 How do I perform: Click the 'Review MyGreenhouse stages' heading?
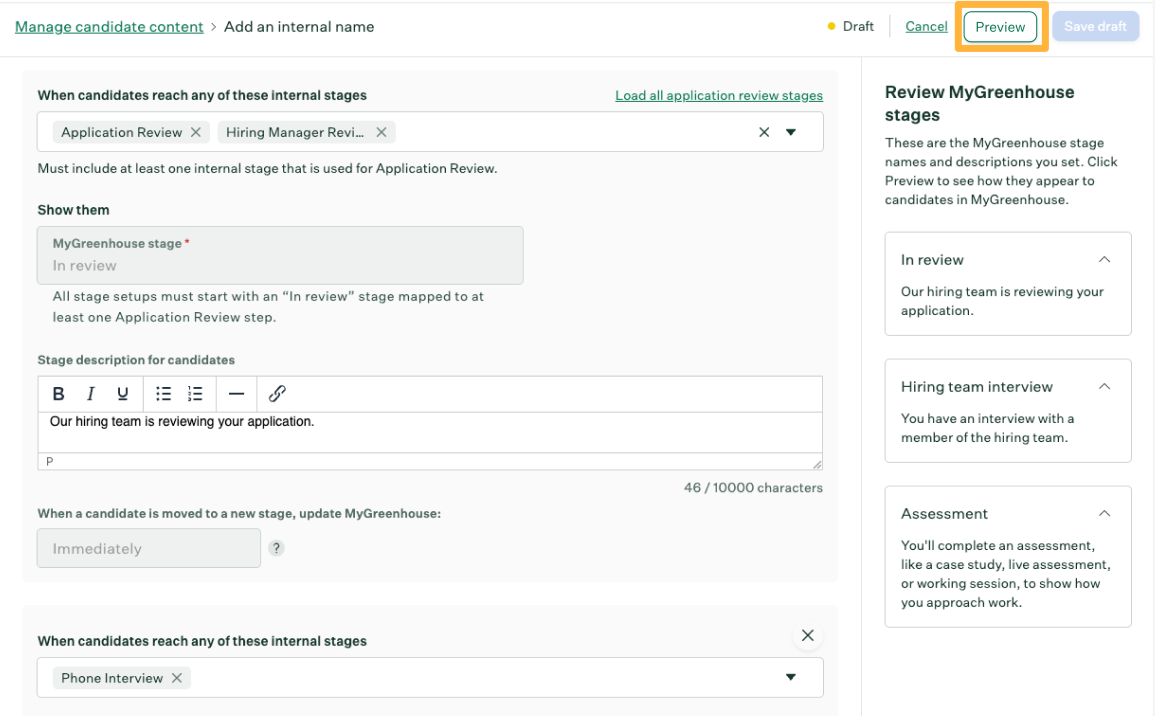(979, 103)
